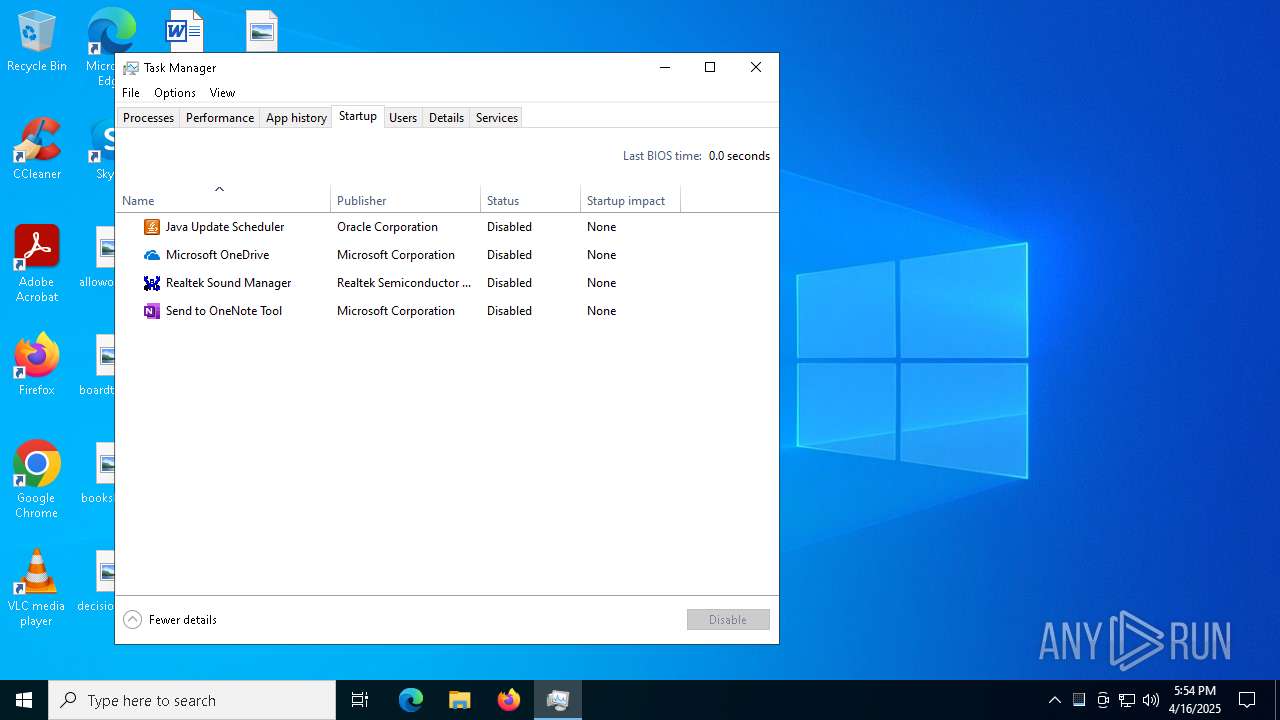Open Task View from the taskbar

[360, 700]
